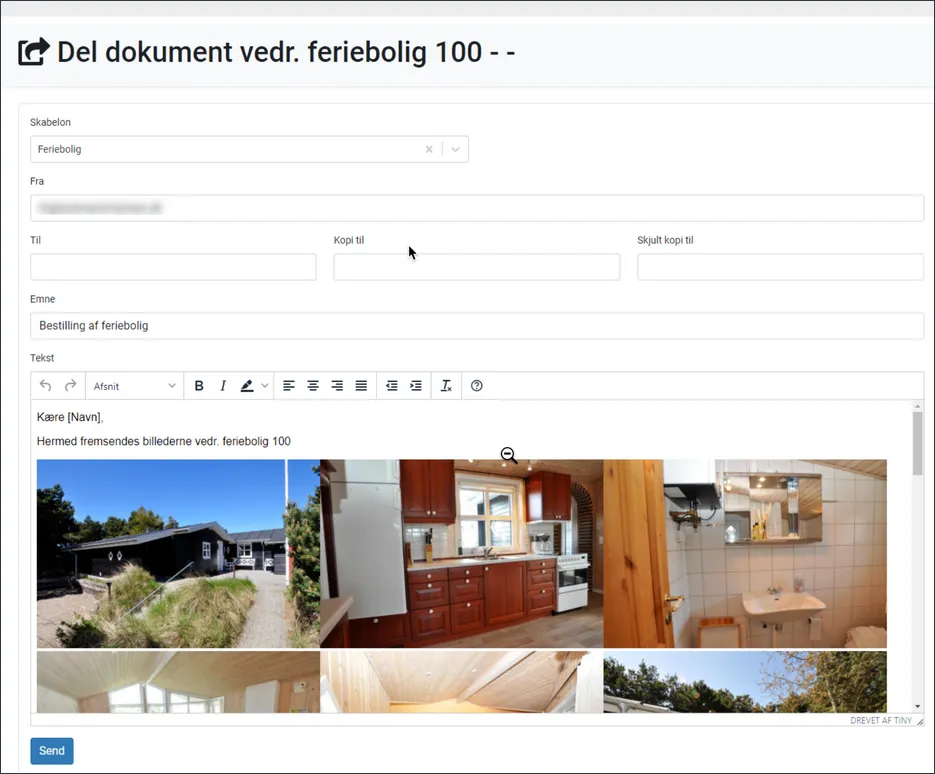Open the highlight color dropdown arrow

[265, 386]
